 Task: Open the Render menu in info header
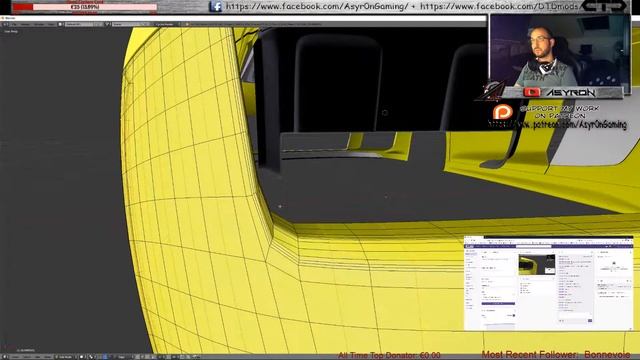click(x=25, y=24)
